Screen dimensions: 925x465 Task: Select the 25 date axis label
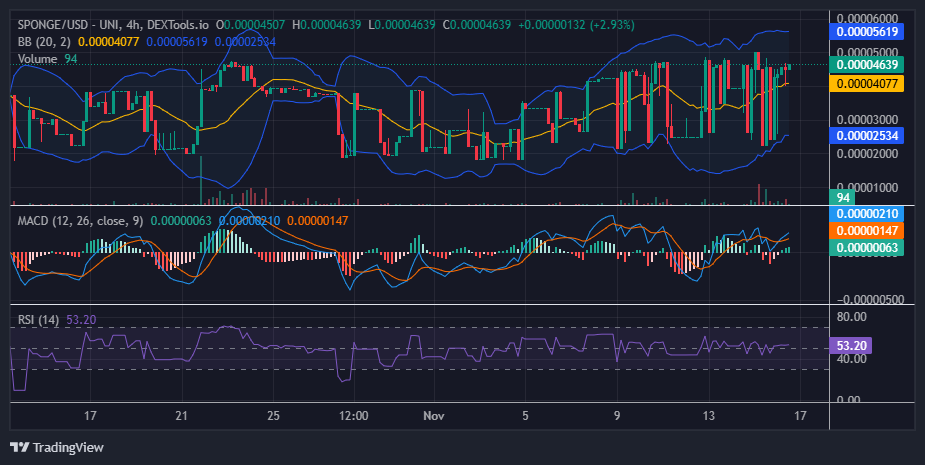(x=273, y=415)
